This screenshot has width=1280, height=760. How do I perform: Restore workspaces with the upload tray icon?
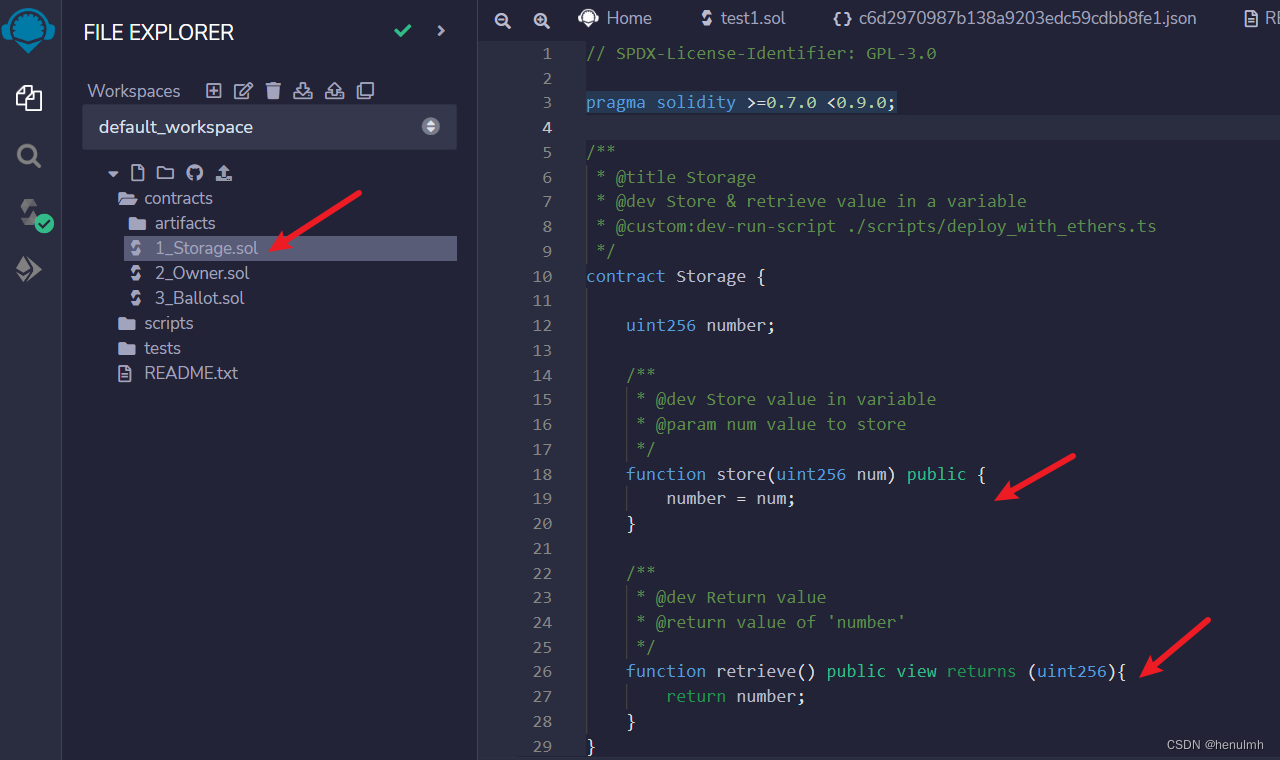coord(335,91)
